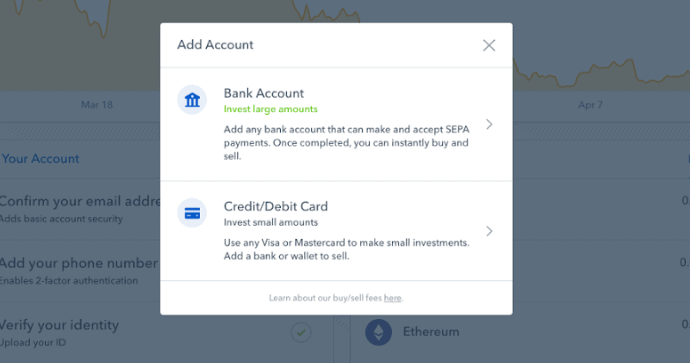Close the Add Account dialog
This screenshot has width=690, height=363.
click(x=489, y=45)
